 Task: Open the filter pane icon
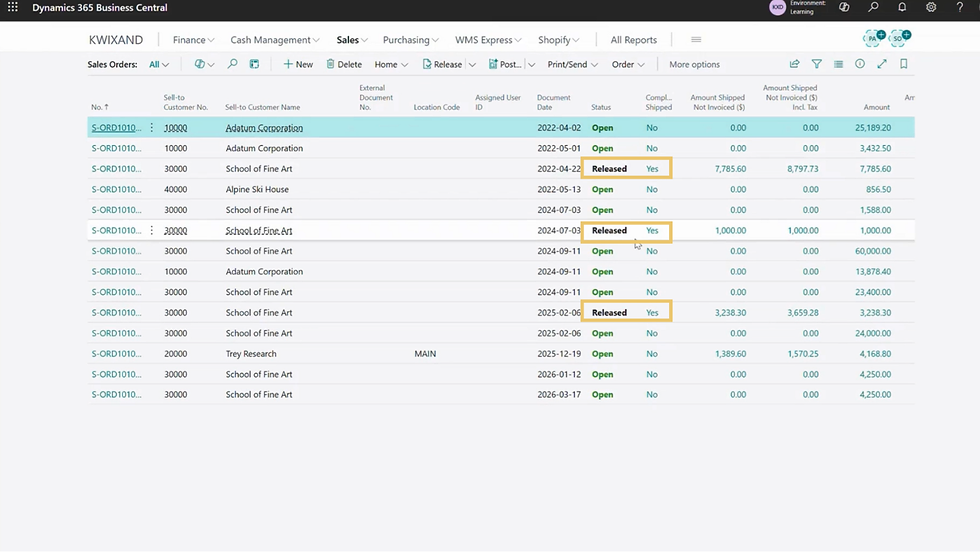point(816,64)
